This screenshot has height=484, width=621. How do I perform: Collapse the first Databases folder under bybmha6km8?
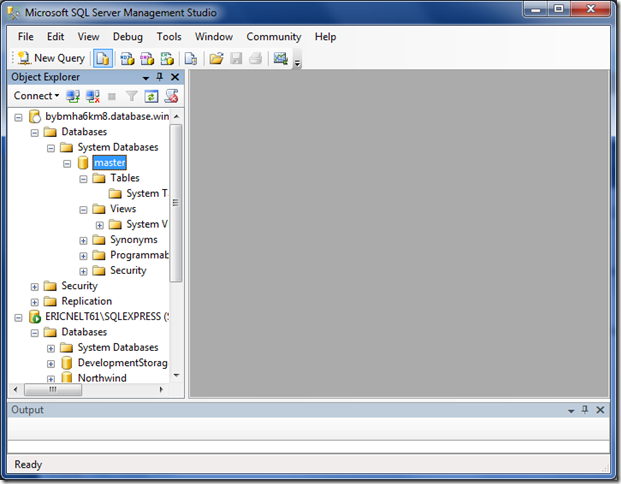pyautogui.click(x=34, y=133)
